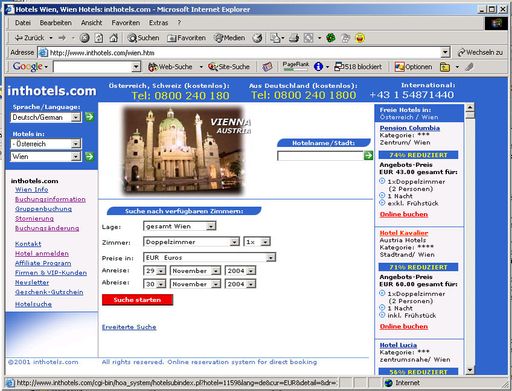Click the red Suche starten button
Screen dimensions: 512x391
click(137, 300)
